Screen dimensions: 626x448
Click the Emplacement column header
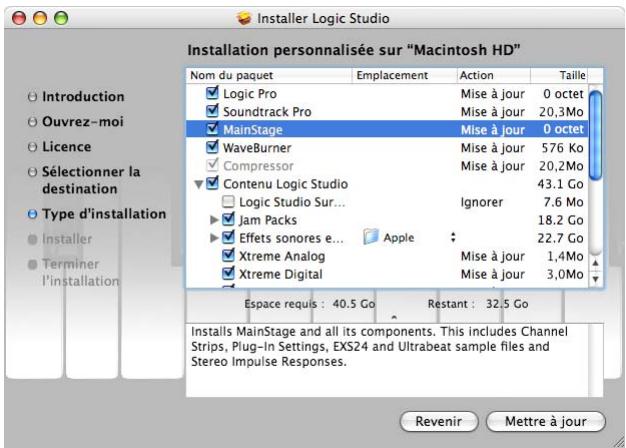(404, 75)
